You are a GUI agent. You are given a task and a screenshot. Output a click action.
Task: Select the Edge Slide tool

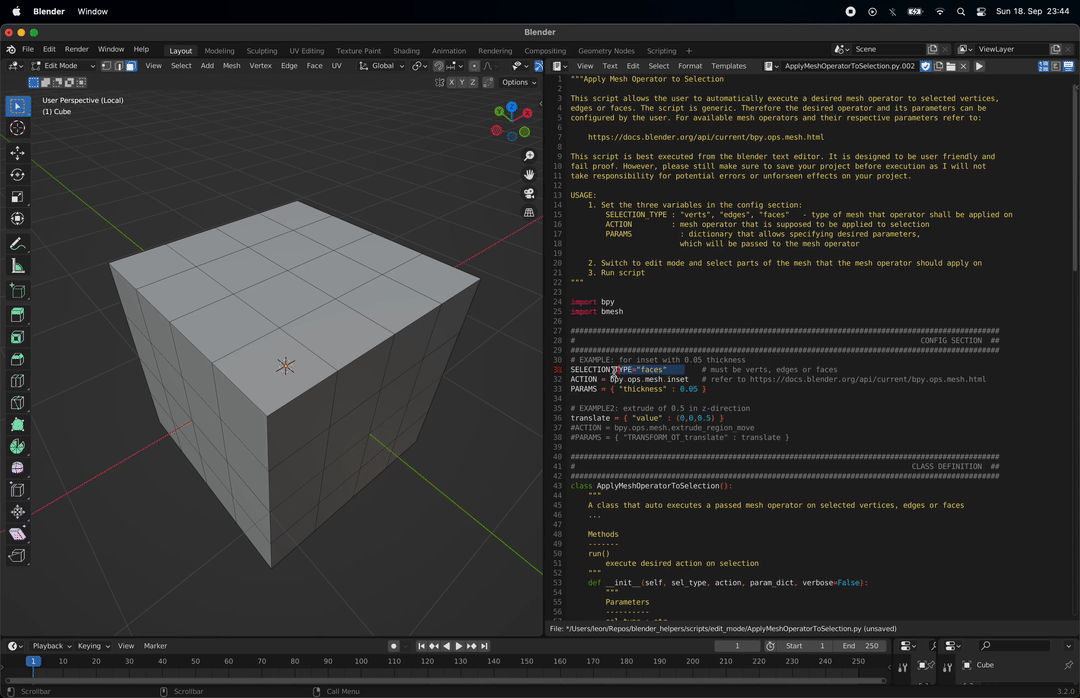click(x=17, y=490)
